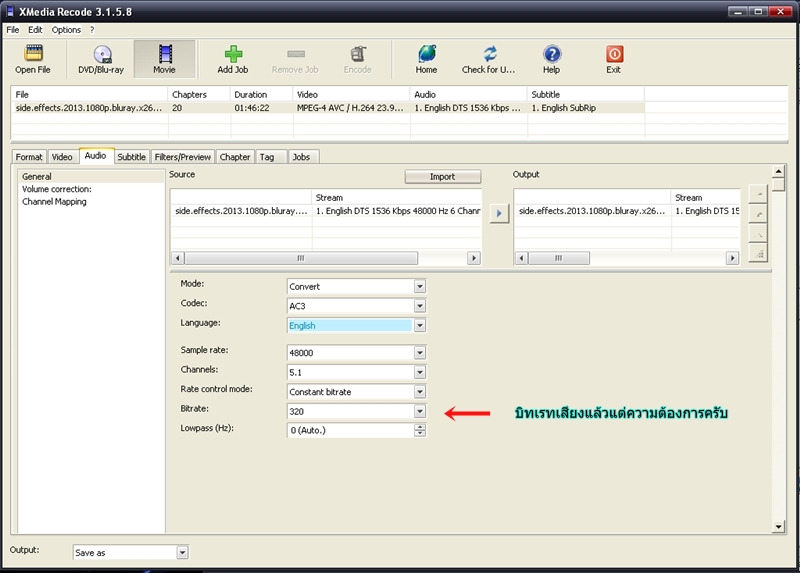
Task: Select the Audio tab
Action: (x=95, y=156)
